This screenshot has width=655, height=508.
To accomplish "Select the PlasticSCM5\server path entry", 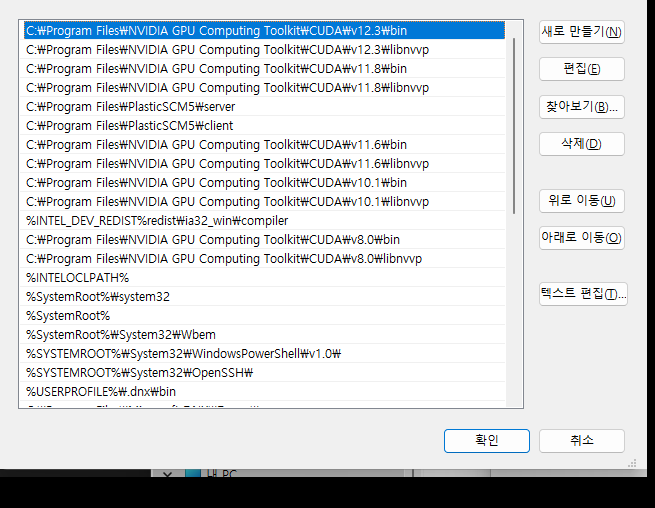I will pyautogui.click(x=264, y=107).
